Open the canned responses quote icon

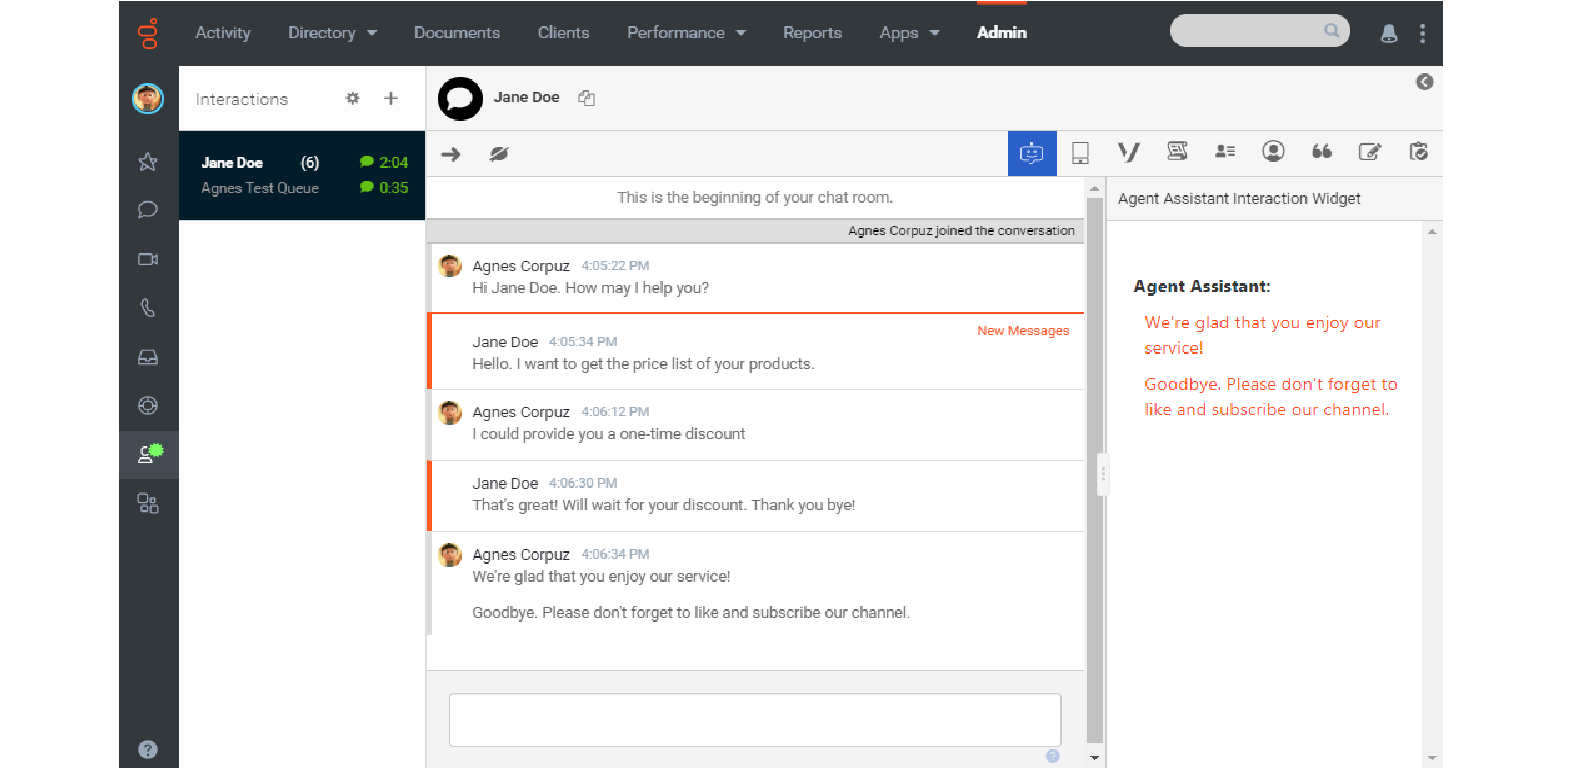pyautogui.click(x=1321, y=151)
